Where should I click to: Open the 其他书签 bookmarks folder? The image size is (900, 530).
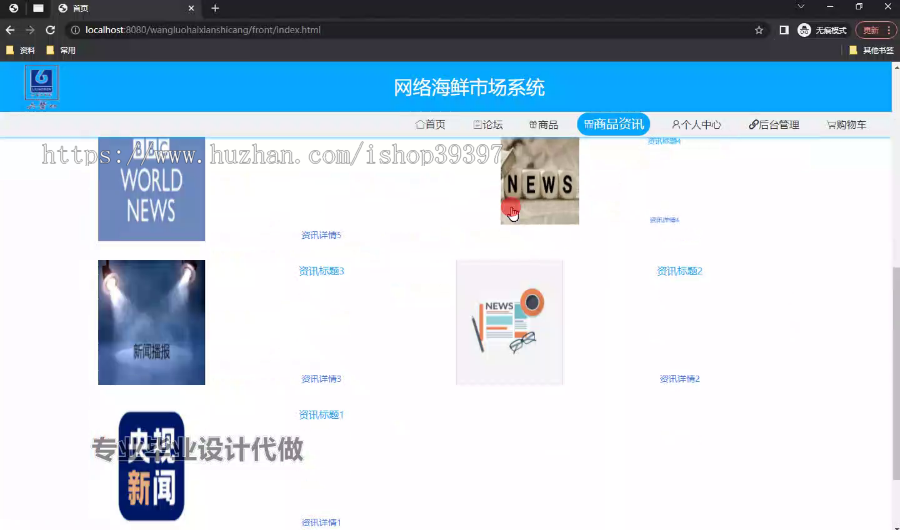point(871,51)
